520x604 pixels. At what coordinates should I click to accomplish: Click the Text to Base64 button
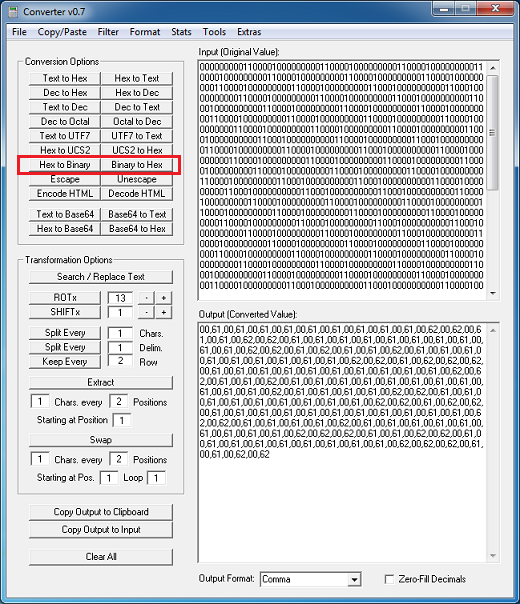point(65,214)
